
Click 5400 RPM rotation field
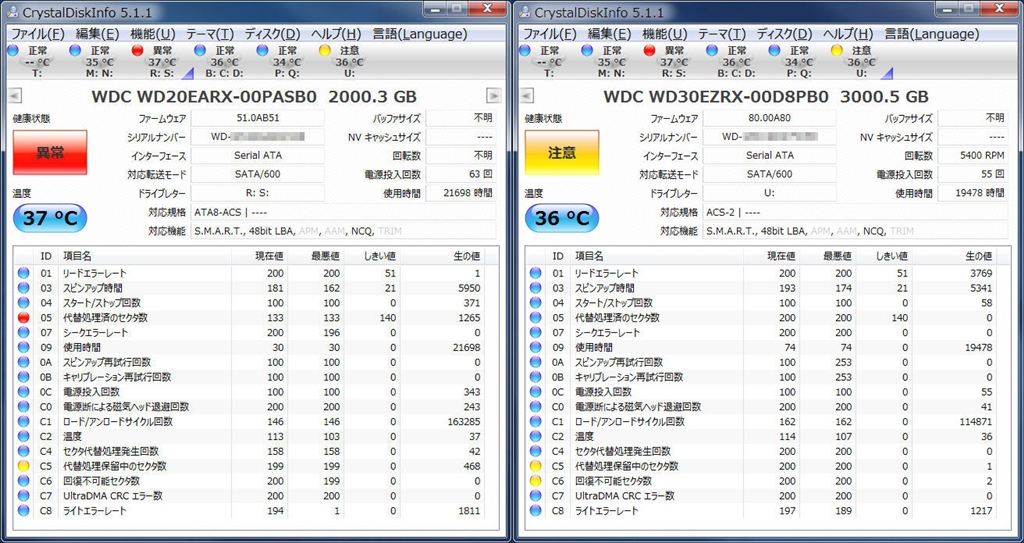pyautogui.click(x=973, y=156)
